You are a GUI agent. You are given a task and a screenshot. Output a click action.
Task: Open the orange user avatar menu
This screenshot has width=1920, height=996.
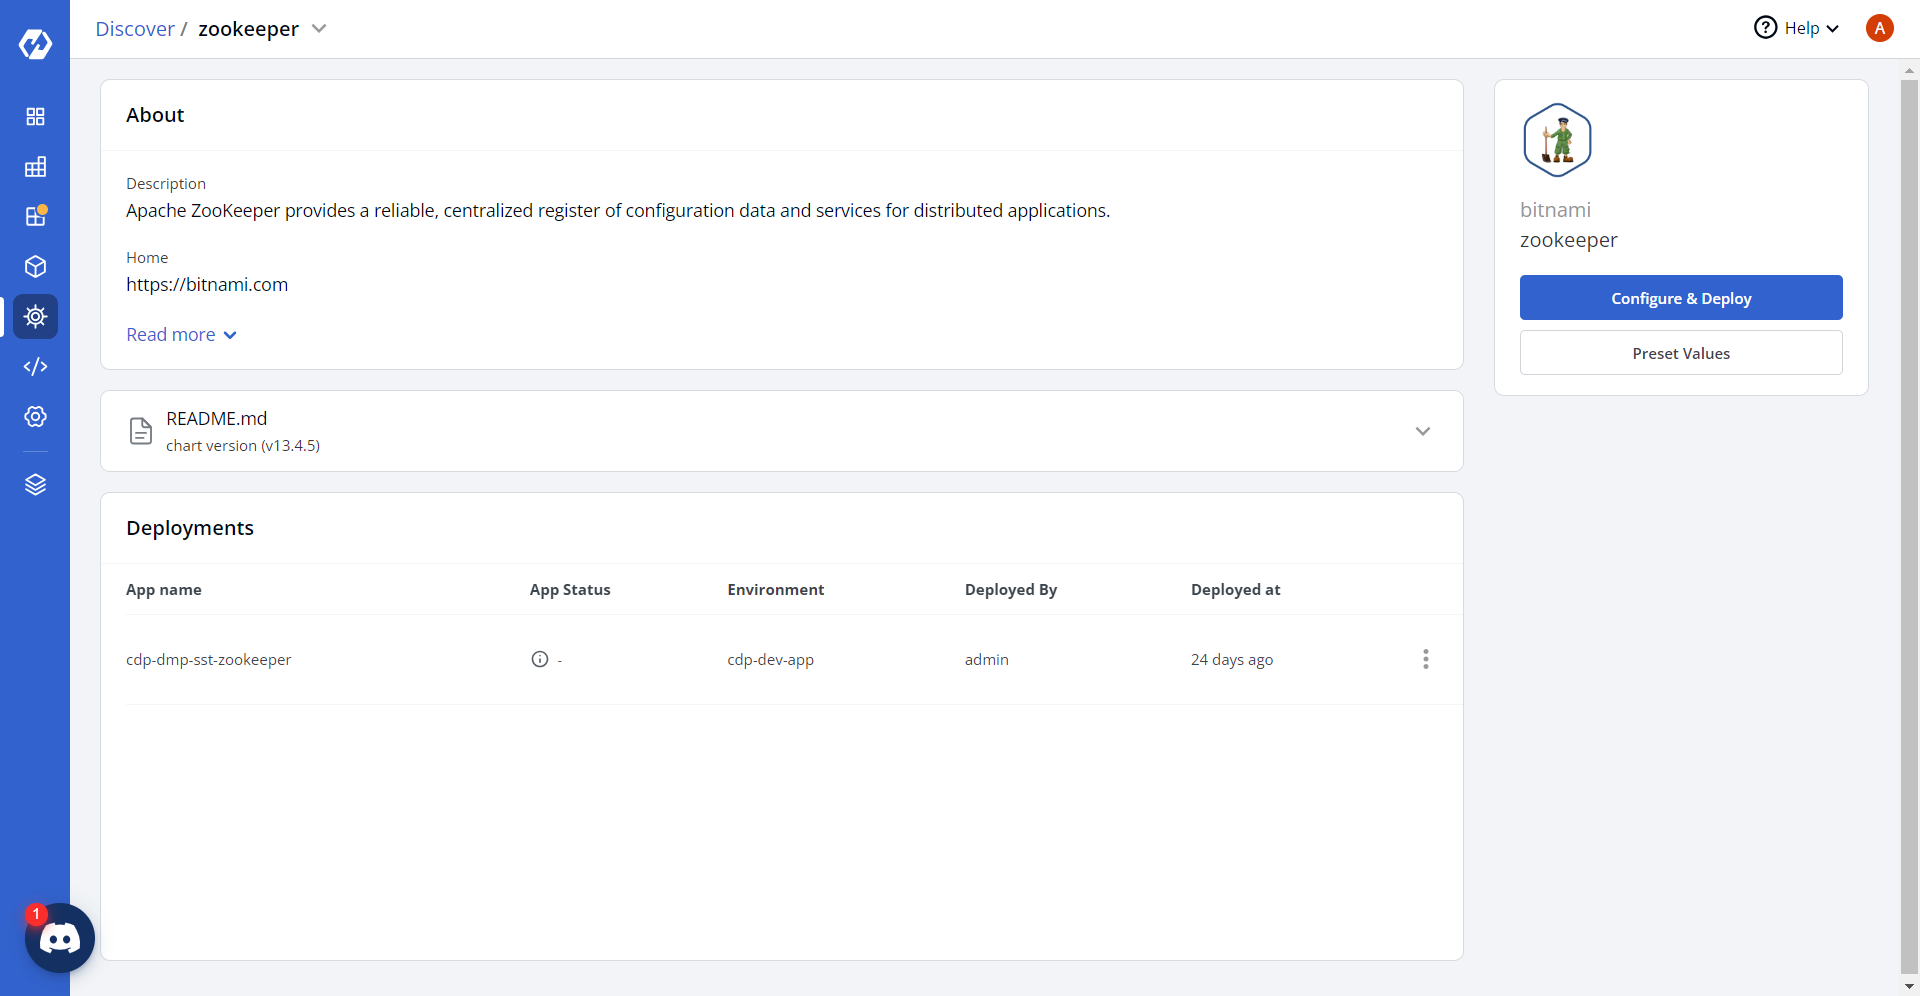point(1879,28)
